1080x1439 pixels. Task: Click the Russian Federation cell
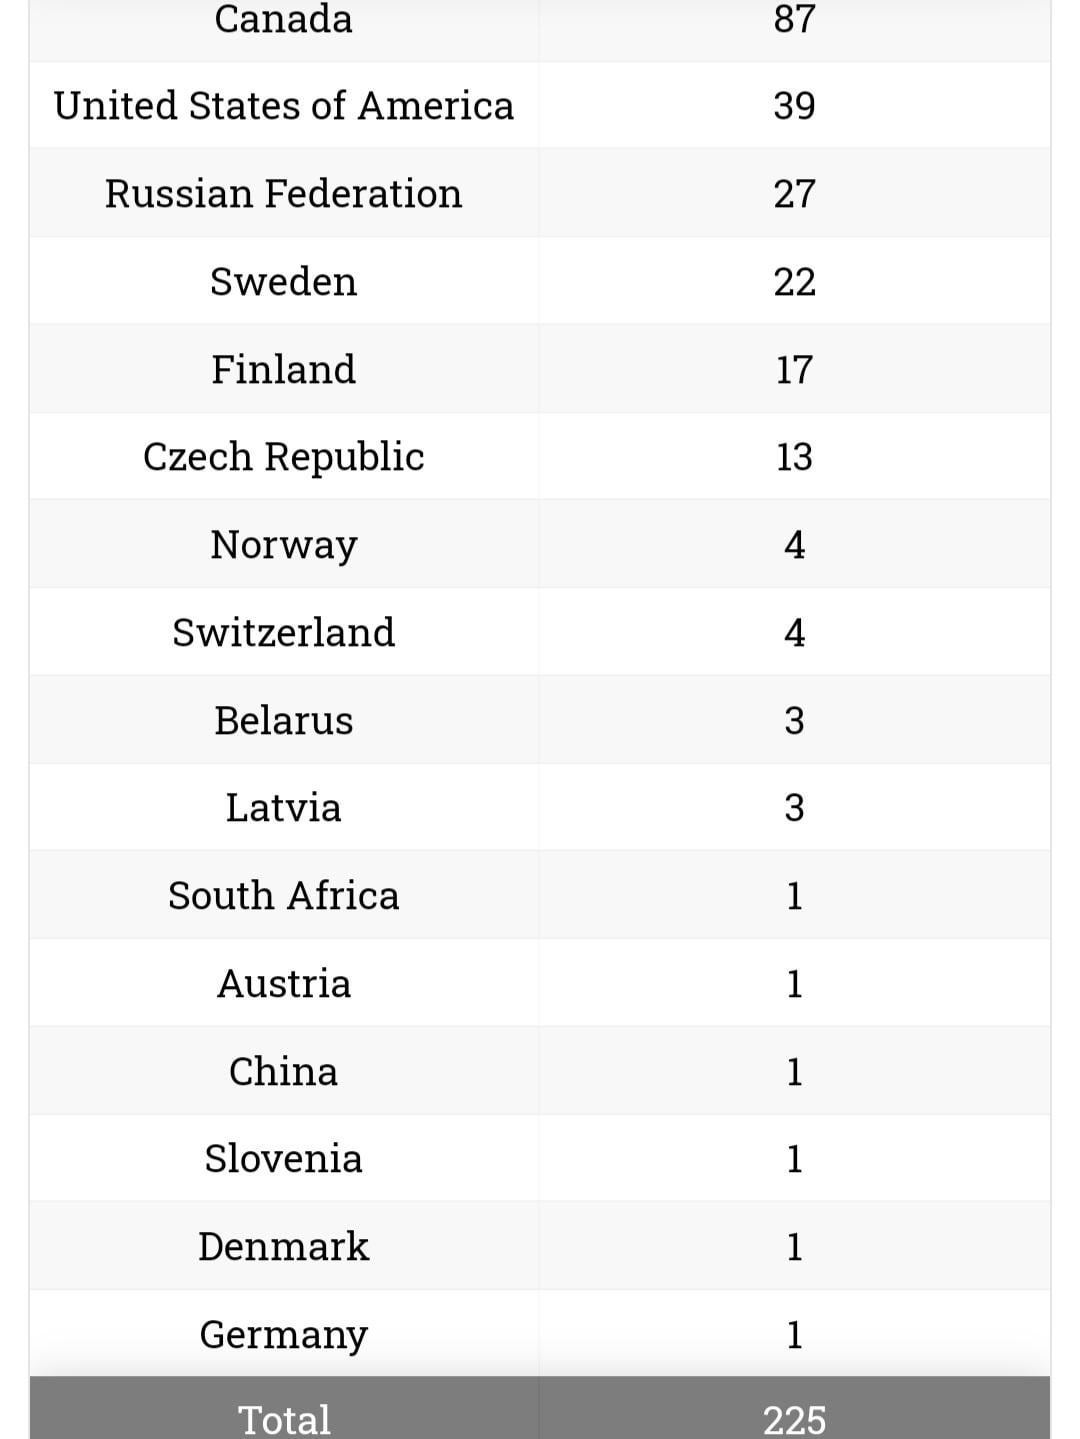click(283, 194)
